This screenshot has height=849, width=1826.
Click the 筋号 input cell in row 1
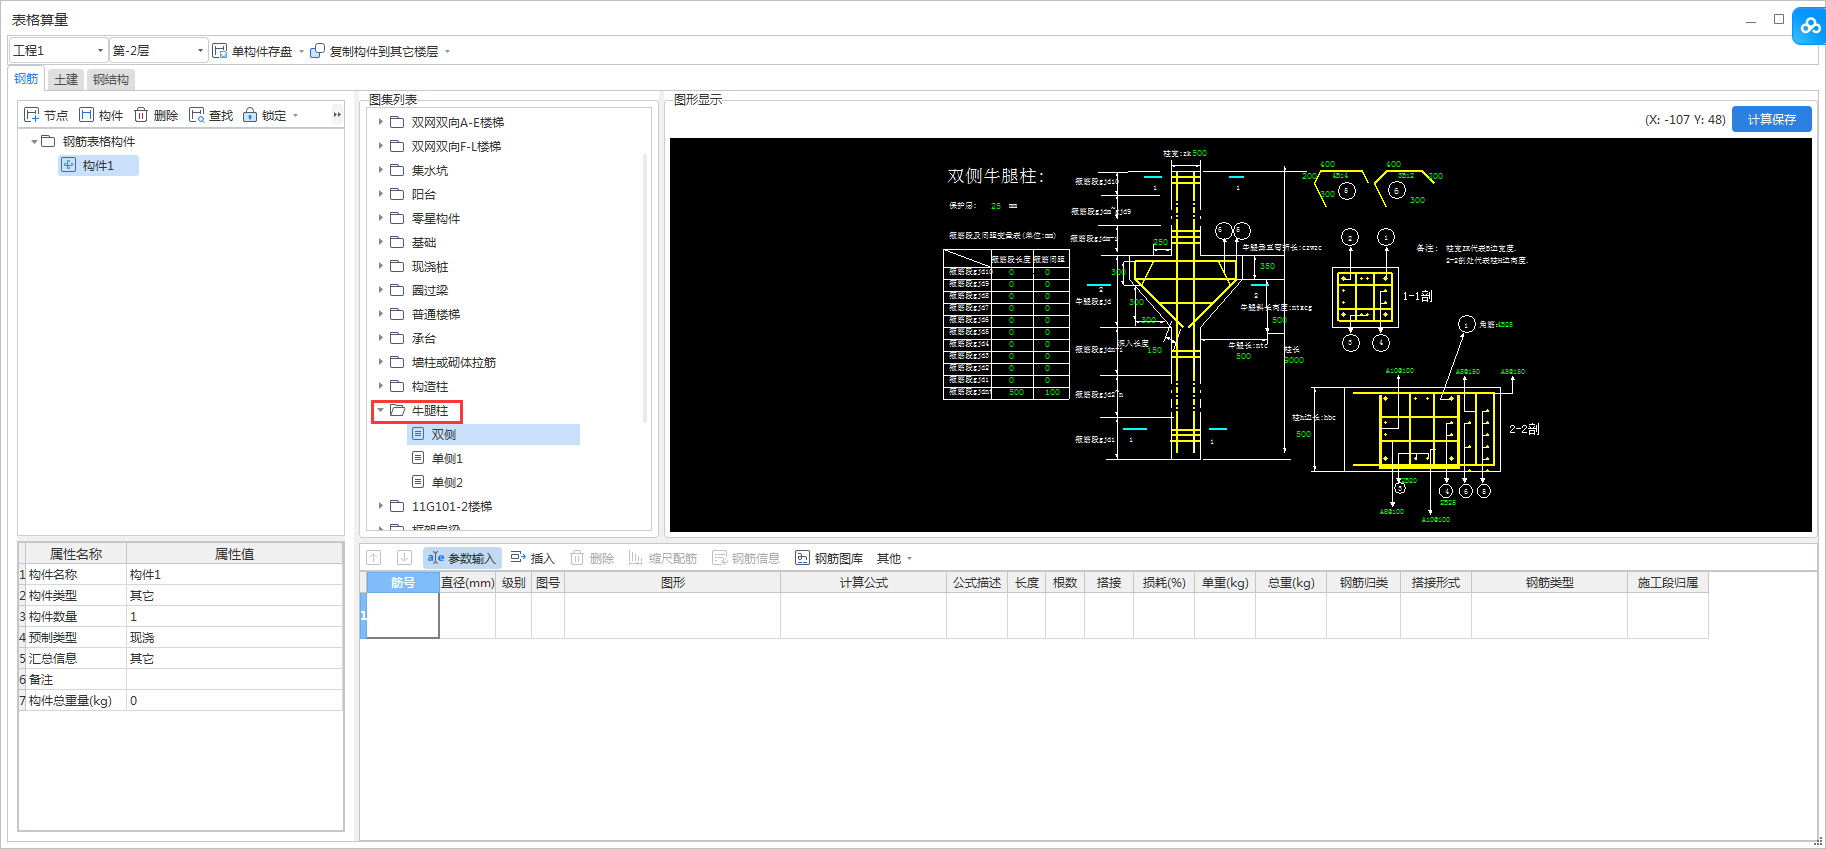(403, 615)
